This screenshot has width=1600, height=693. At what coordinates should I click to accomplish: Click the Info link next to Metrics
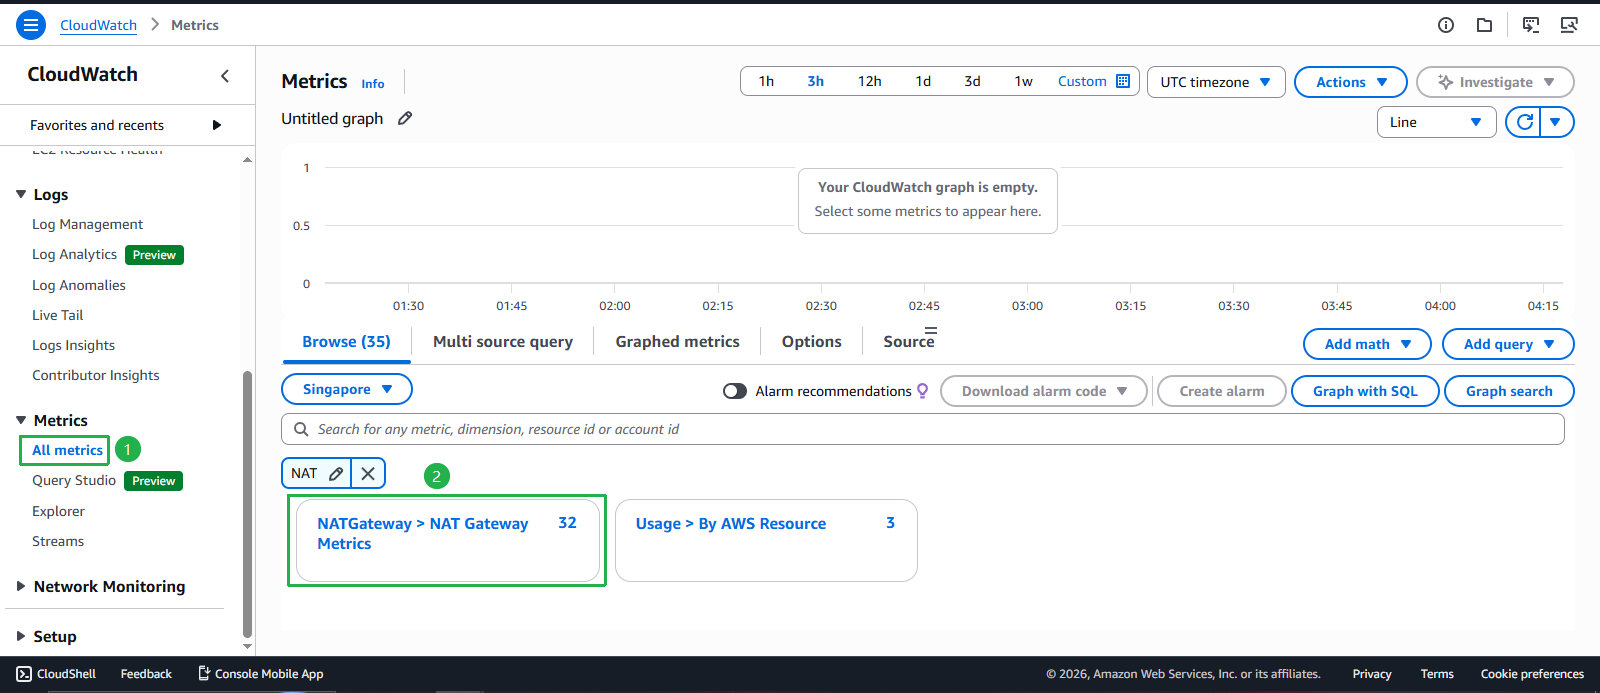tap(373, 84)
